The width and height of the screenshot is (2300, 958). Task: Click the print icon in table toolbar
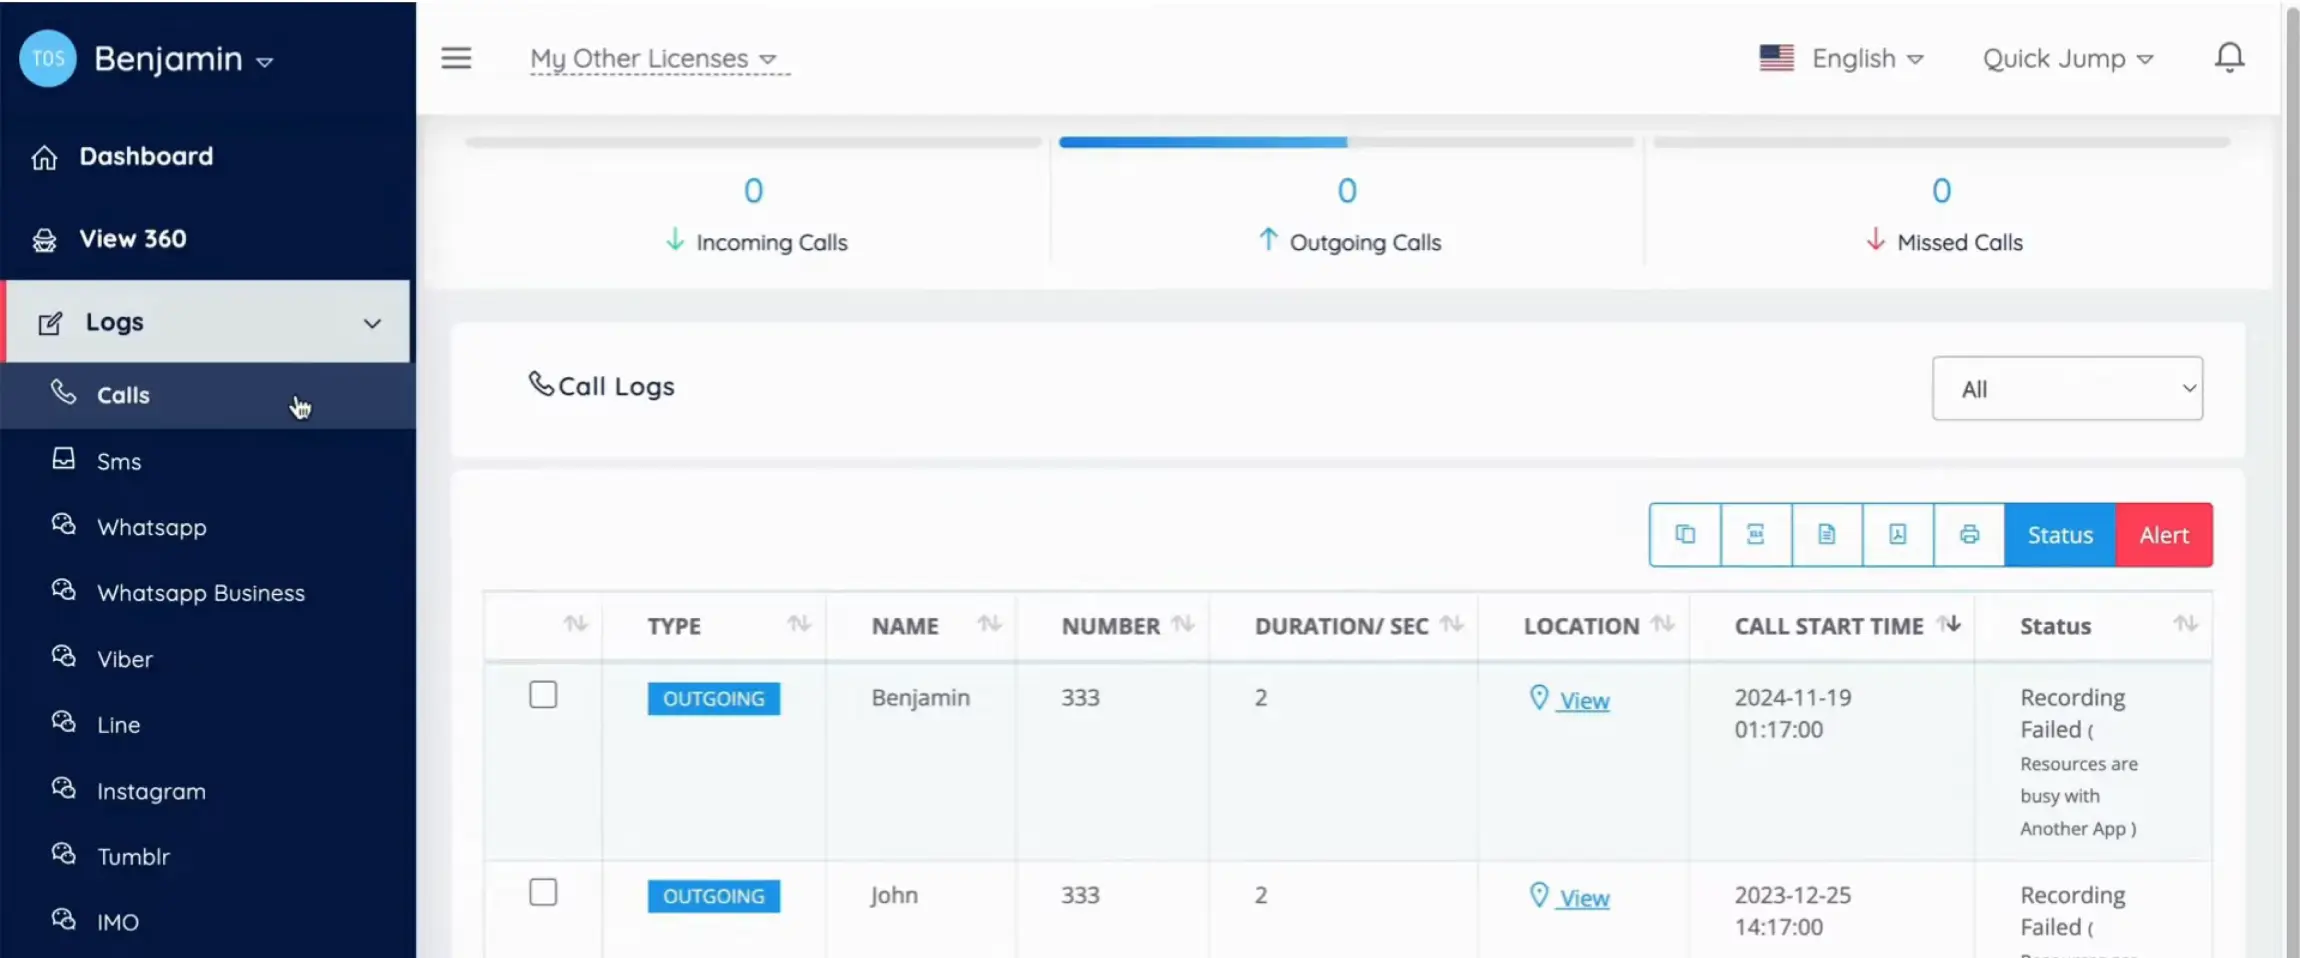1969,535
